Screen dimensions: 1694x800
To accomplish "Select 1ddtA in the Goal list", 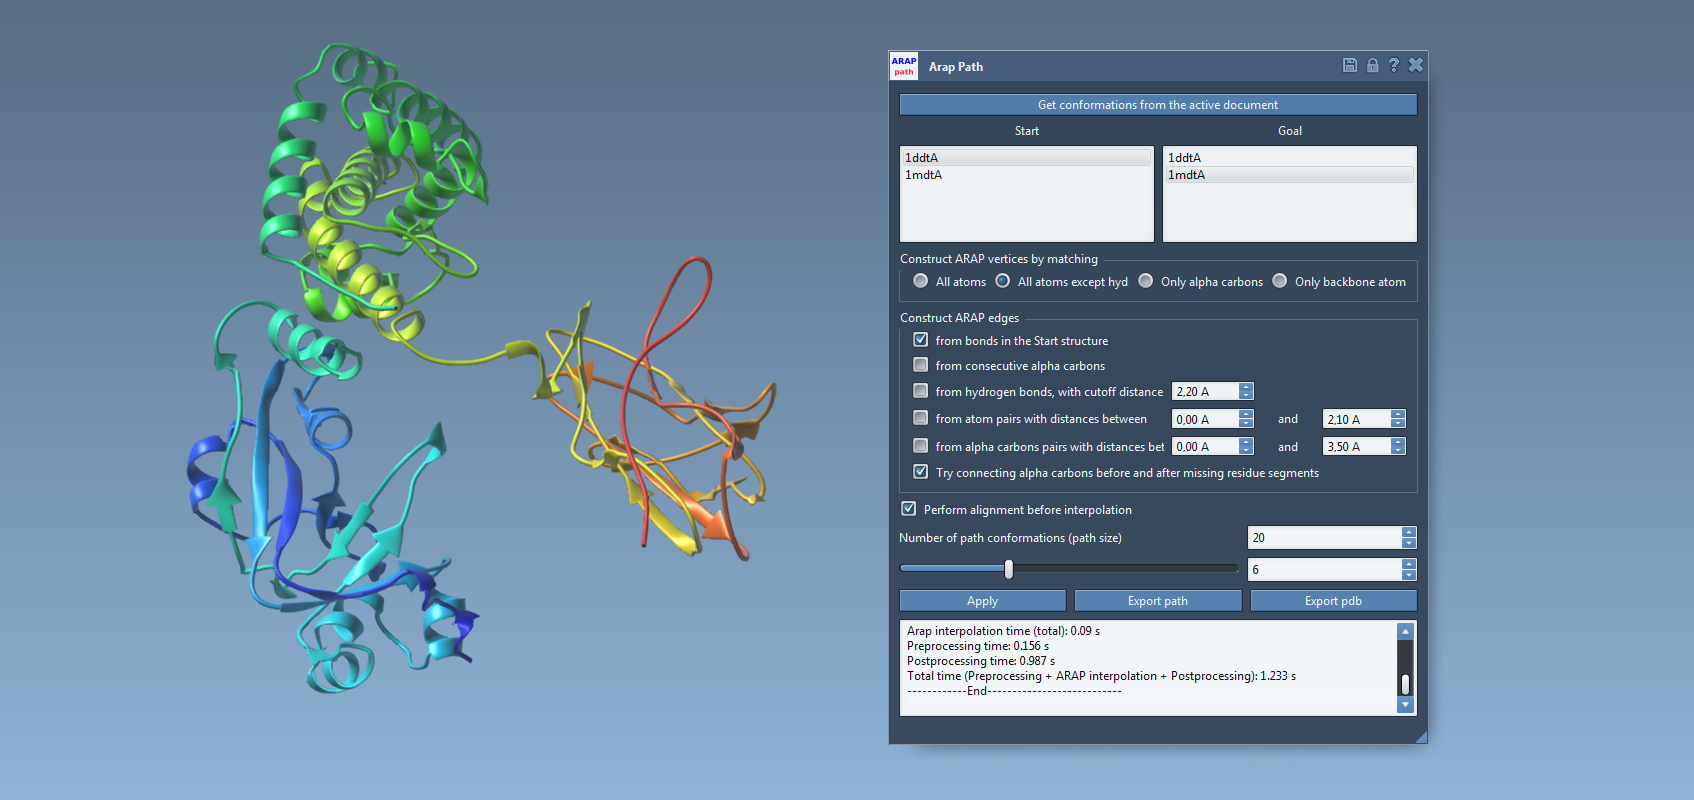I will click(1185, 158).
